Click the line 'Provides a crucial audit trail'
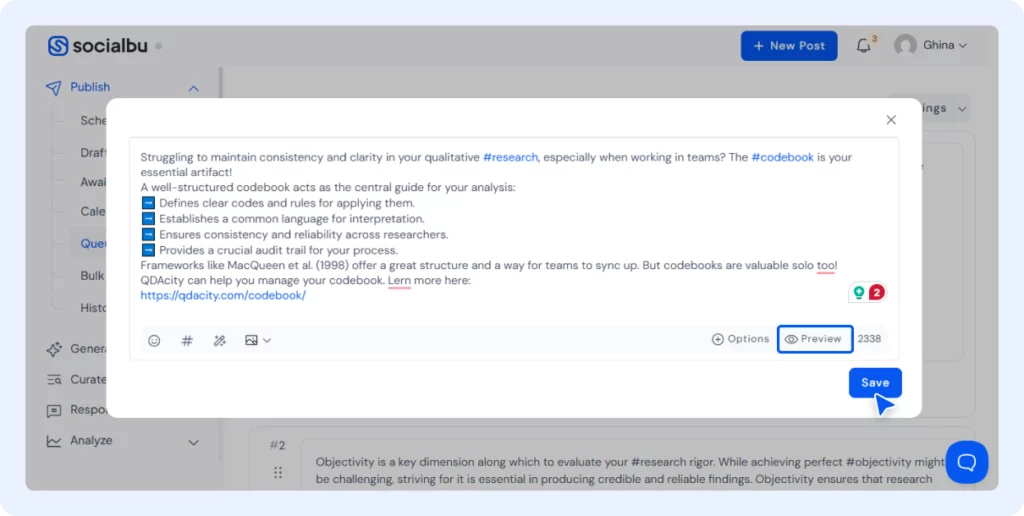Screen dimensions: 1024x516 pos(278,250)
